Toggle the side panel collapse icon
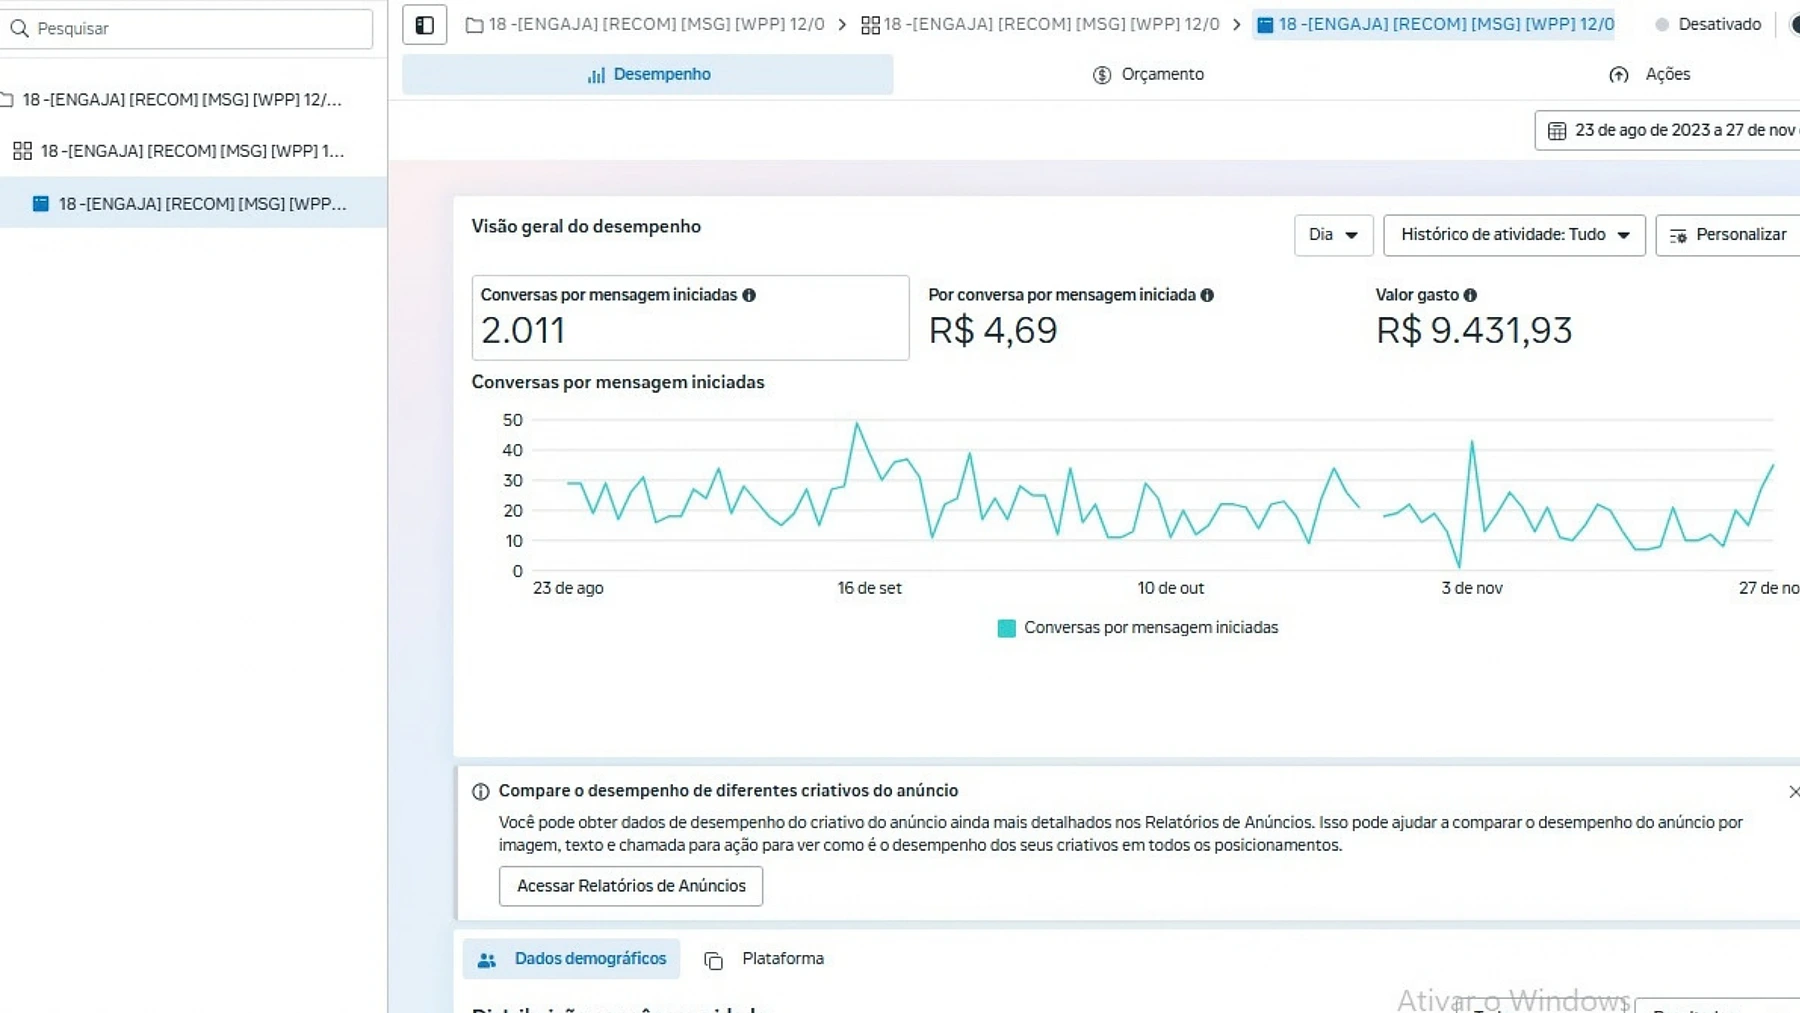This screenshot has width=1800, height=1013. (x=424, y=25)
